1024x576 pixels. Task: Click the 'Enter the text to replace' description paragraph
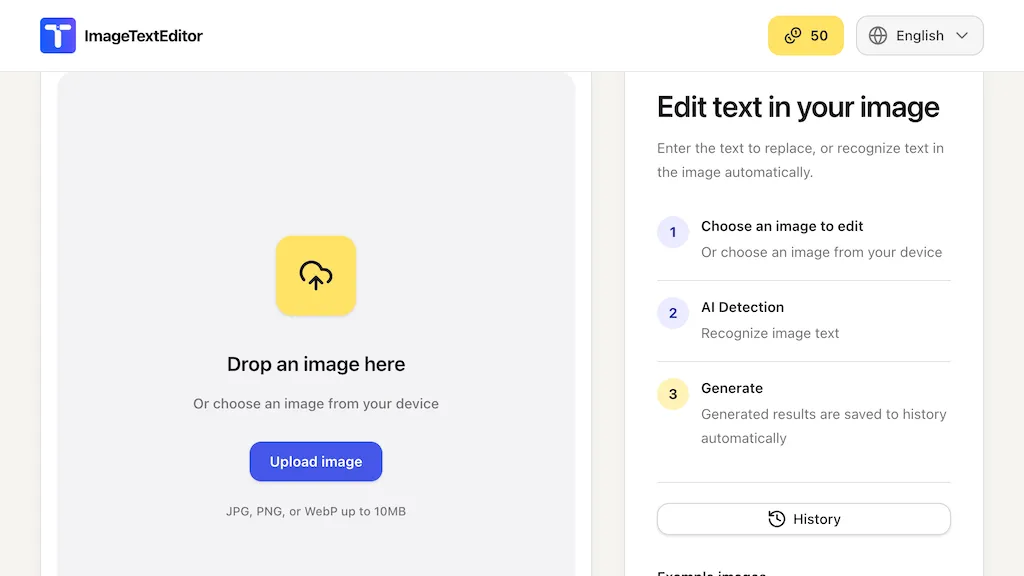click(800, 160)
